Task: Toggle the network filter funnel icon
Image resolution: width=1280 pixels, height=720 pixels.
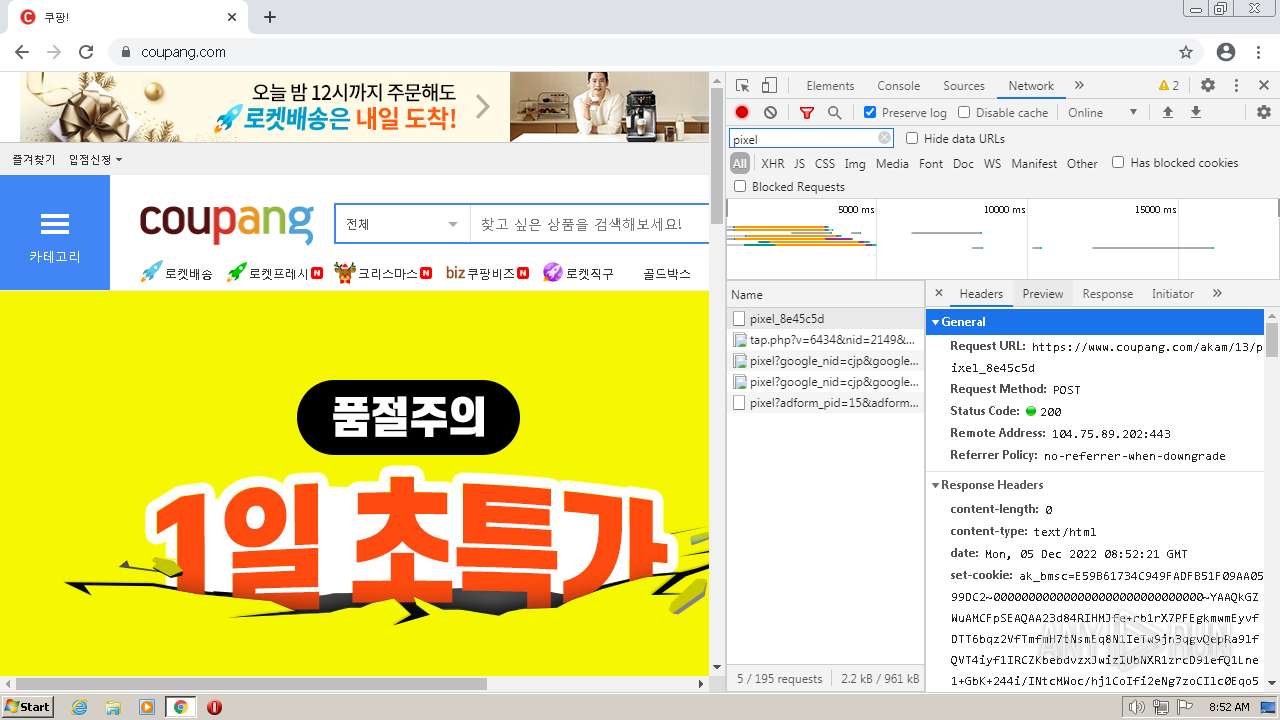Action: [x=807, y=113]
